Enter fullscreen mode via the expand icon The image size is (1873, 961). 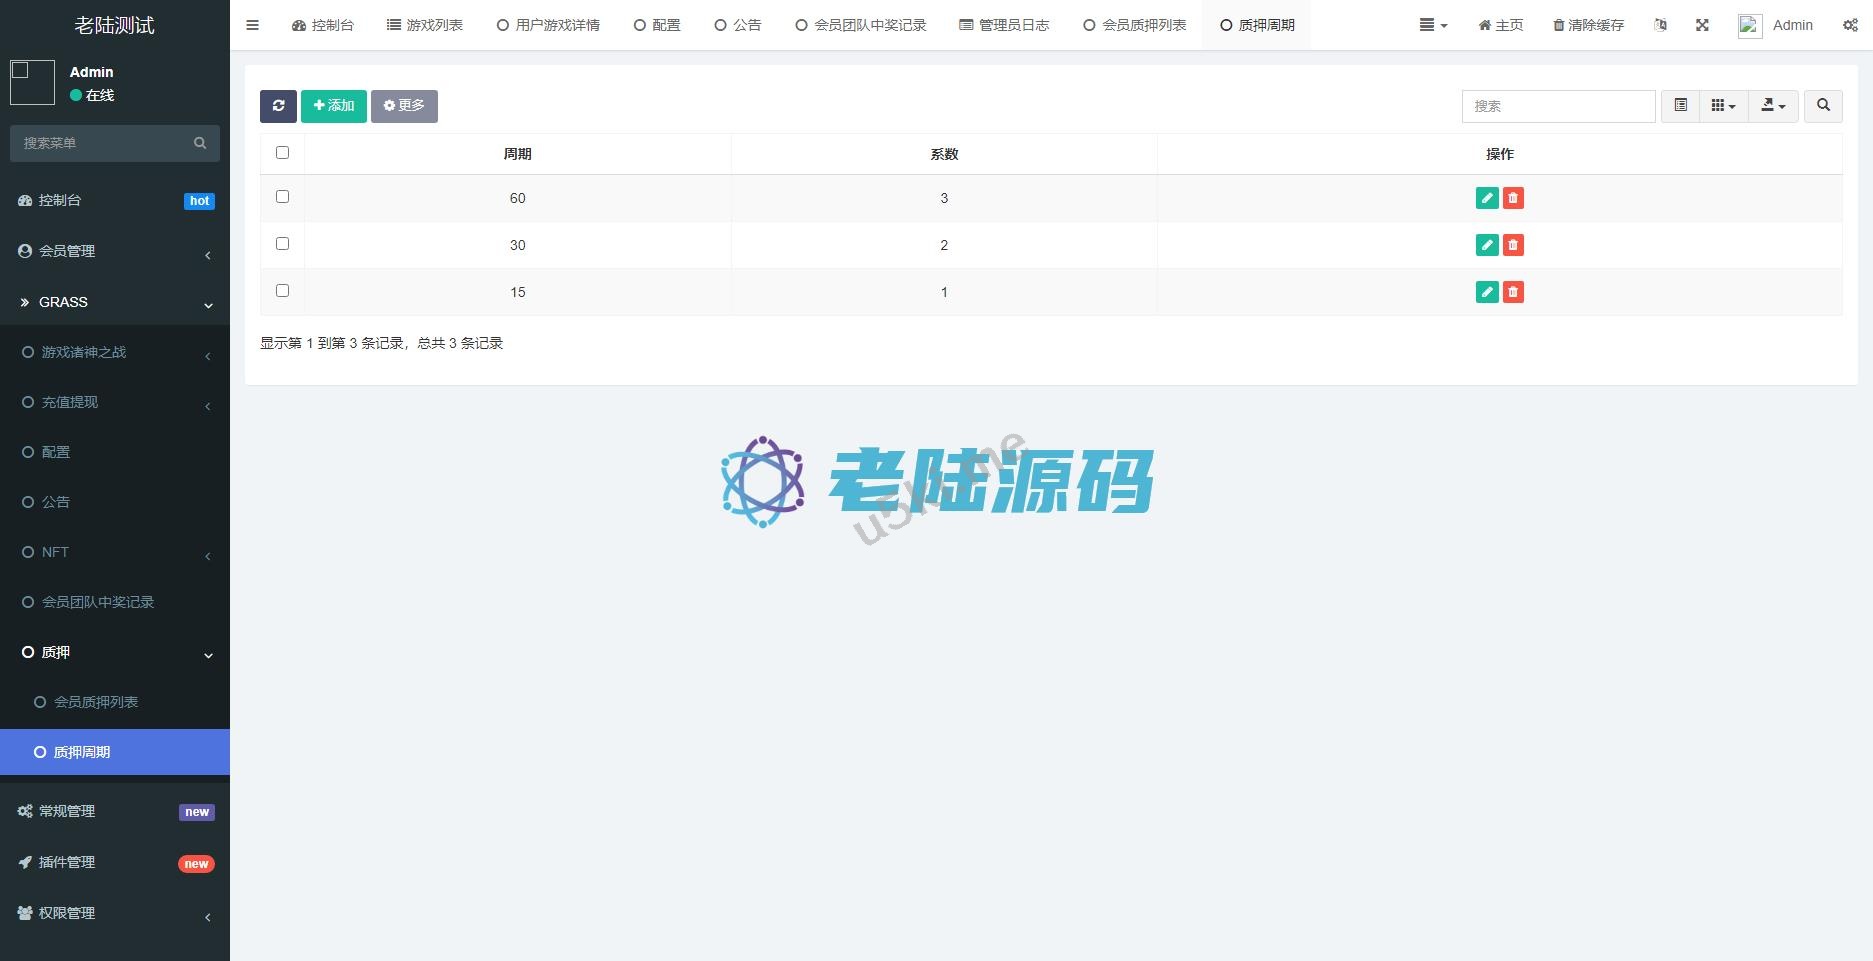pyautogui.click(x=1702, y=25)
